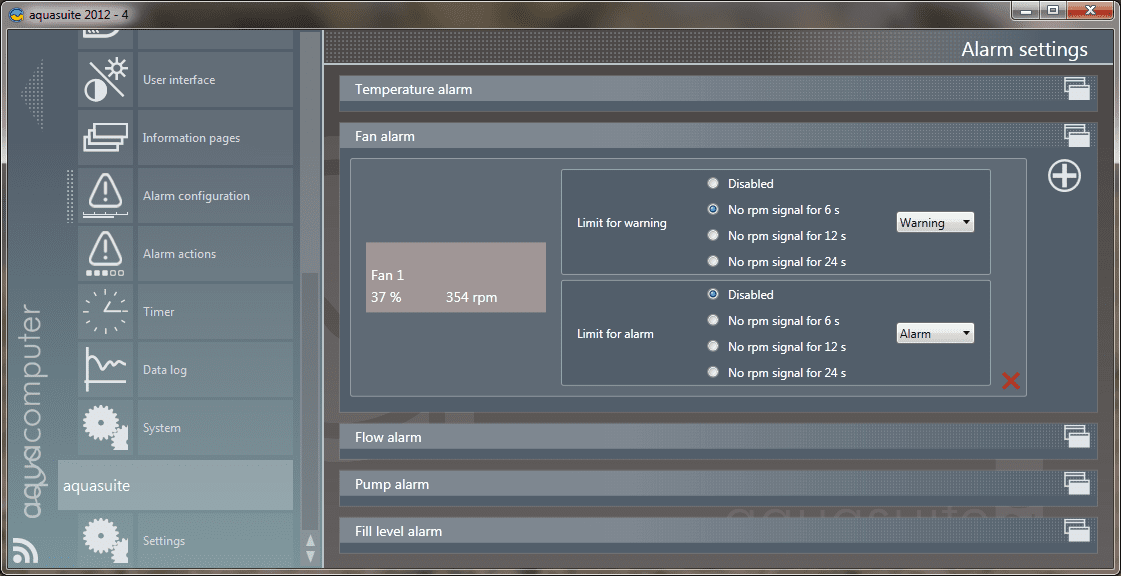
Task: Open Alarm actions menu entry
Action: tap(215, 253)
